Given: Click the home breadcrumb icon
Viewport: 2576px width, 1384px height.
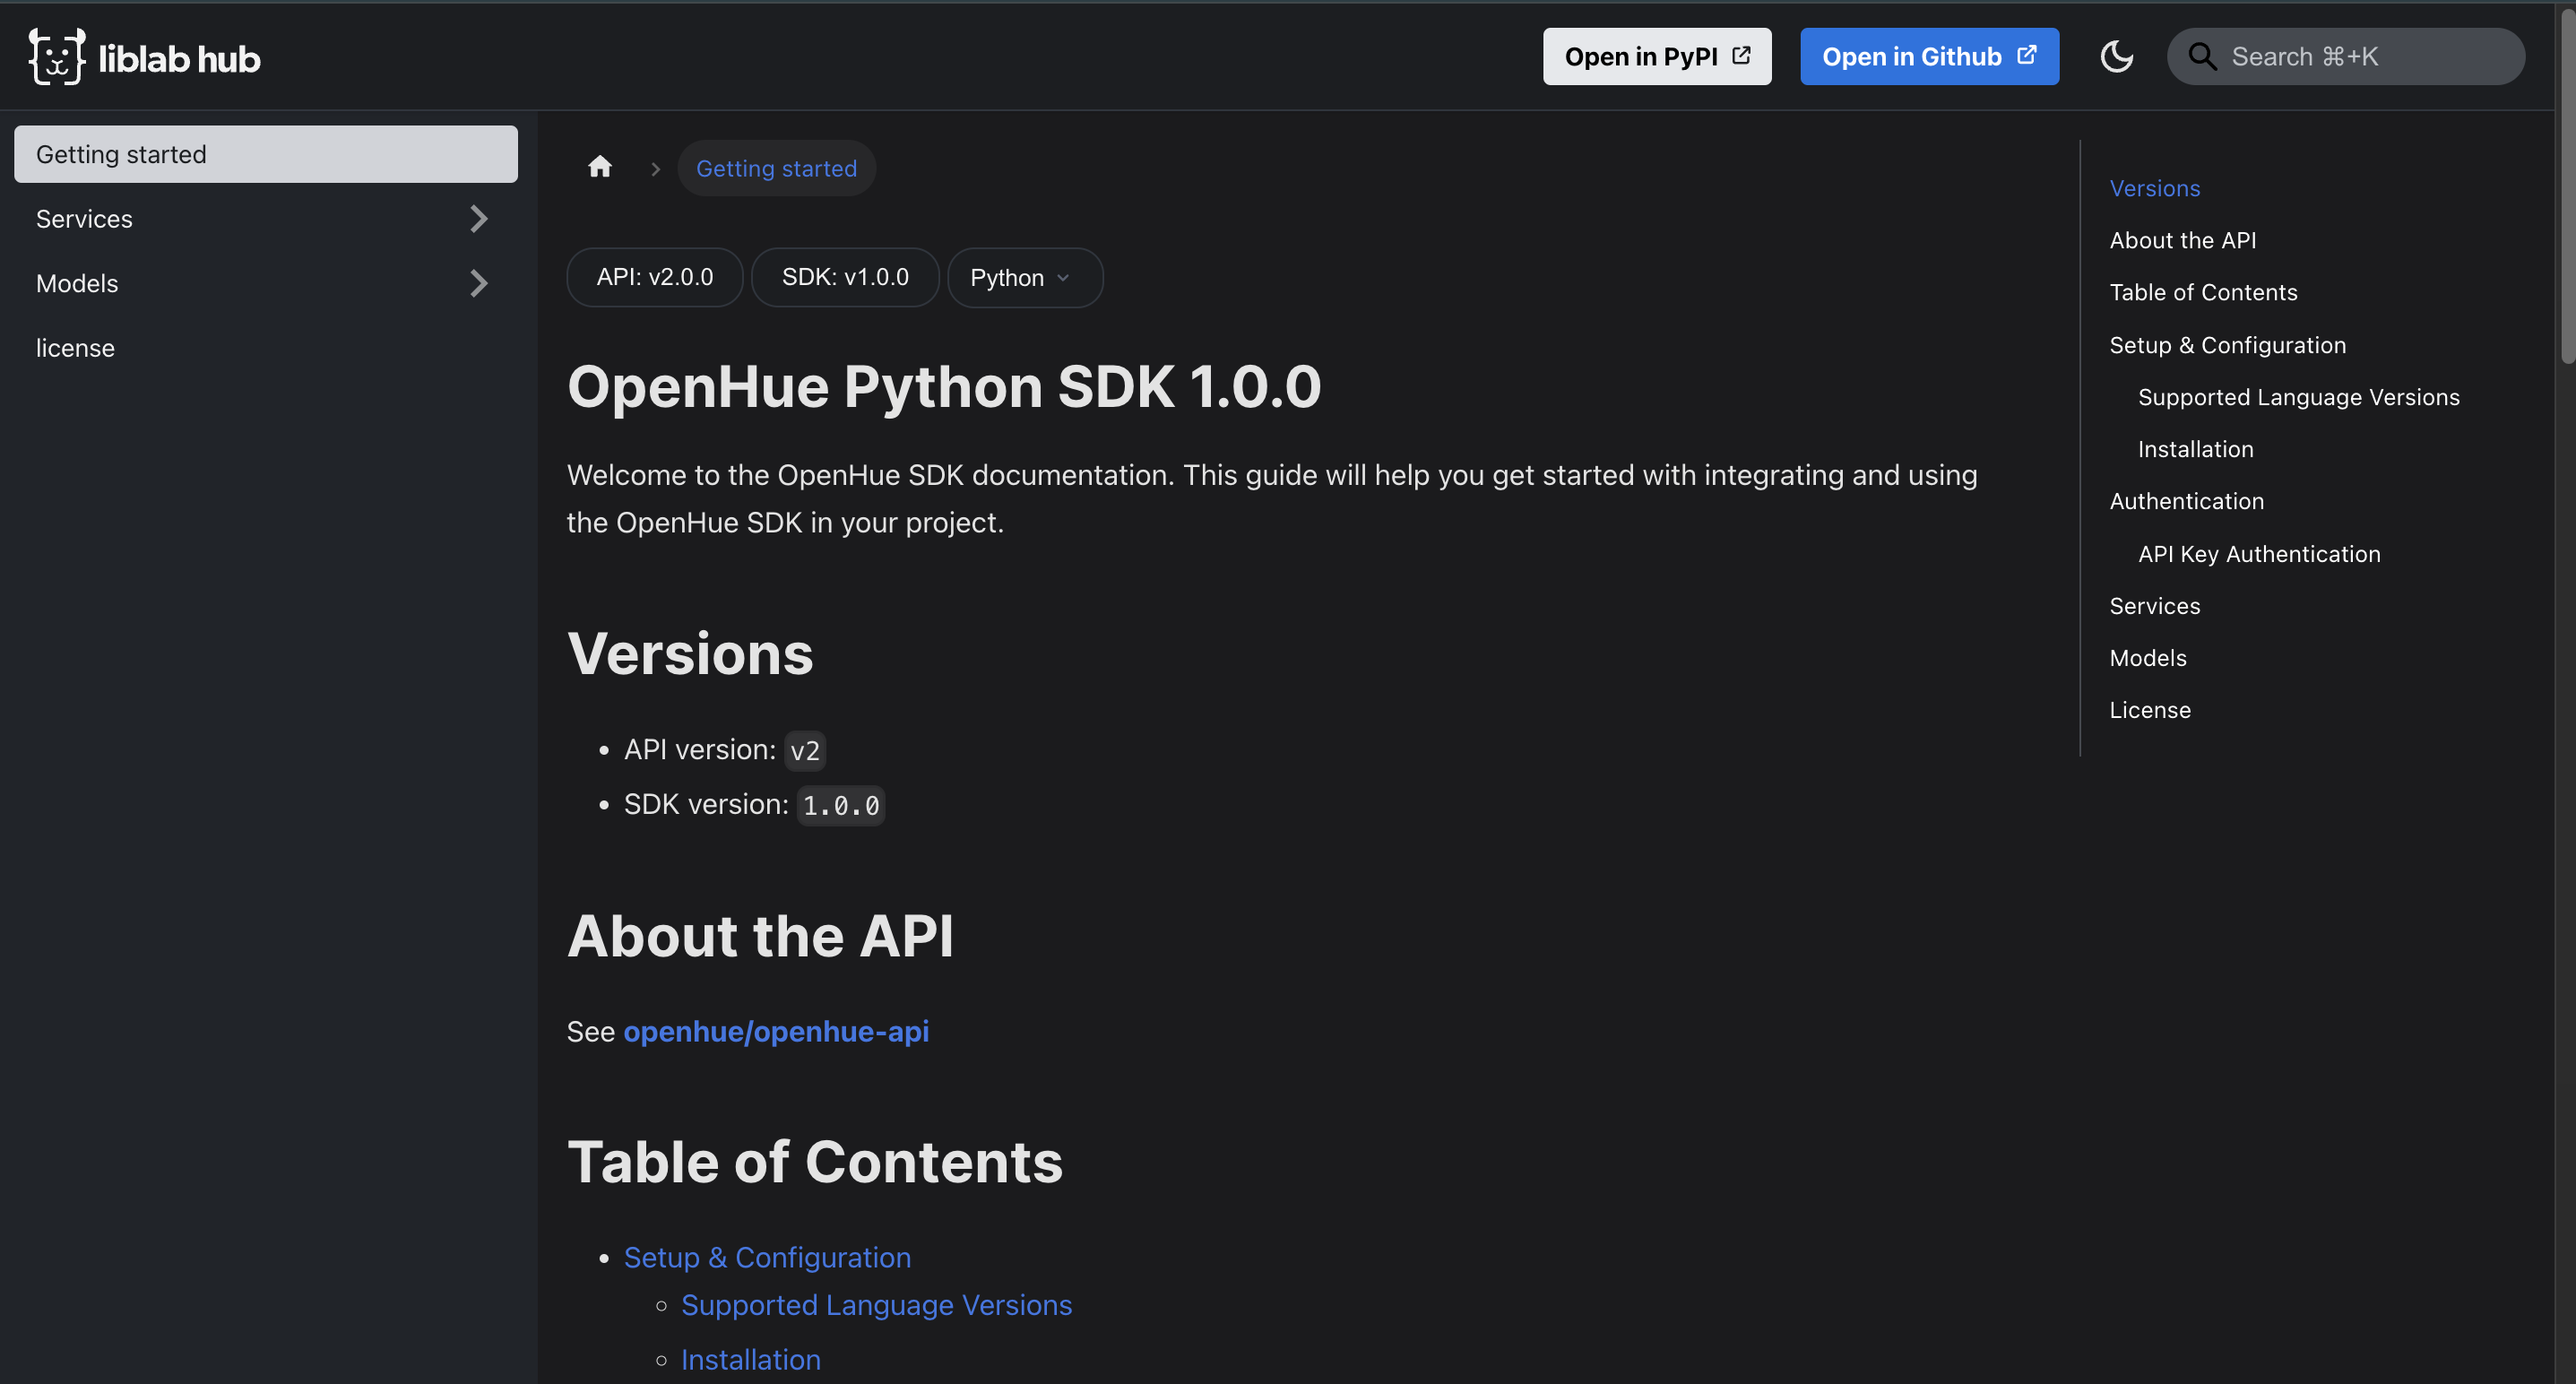Looking at the screenshot, I should click(600, 166).
